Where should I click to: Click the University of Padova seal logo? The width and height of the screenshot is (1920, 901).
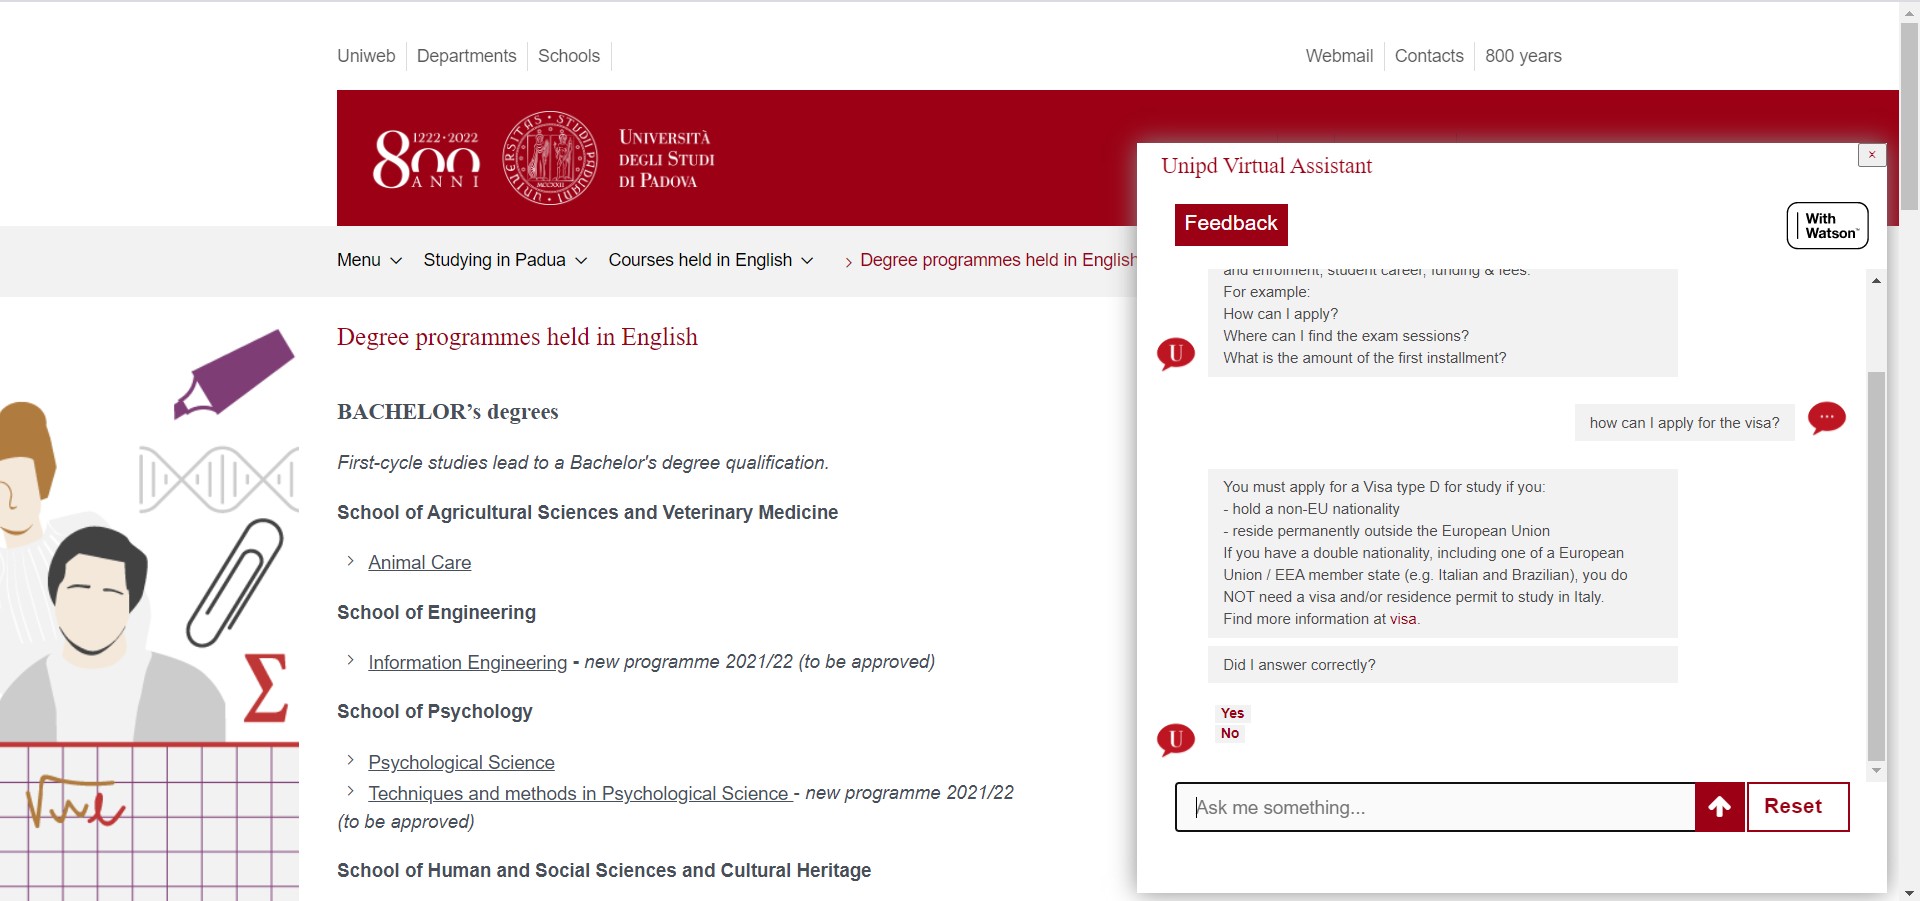pyautogui.click(x=549, y=158)
